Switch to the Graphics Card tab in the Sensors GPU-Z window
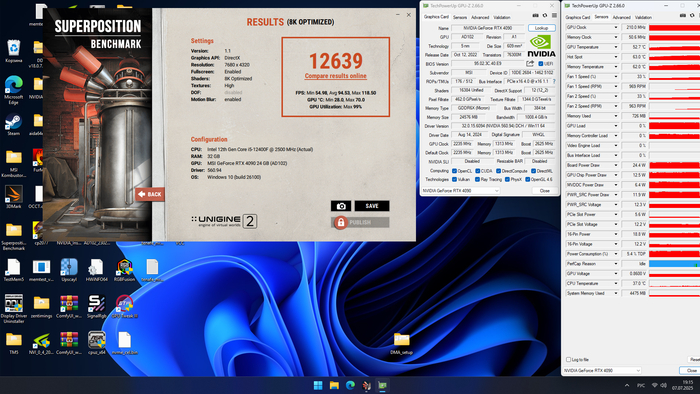The height and width of the screenshot is (394, 700). pyautogui.click(x=578, y=17)
